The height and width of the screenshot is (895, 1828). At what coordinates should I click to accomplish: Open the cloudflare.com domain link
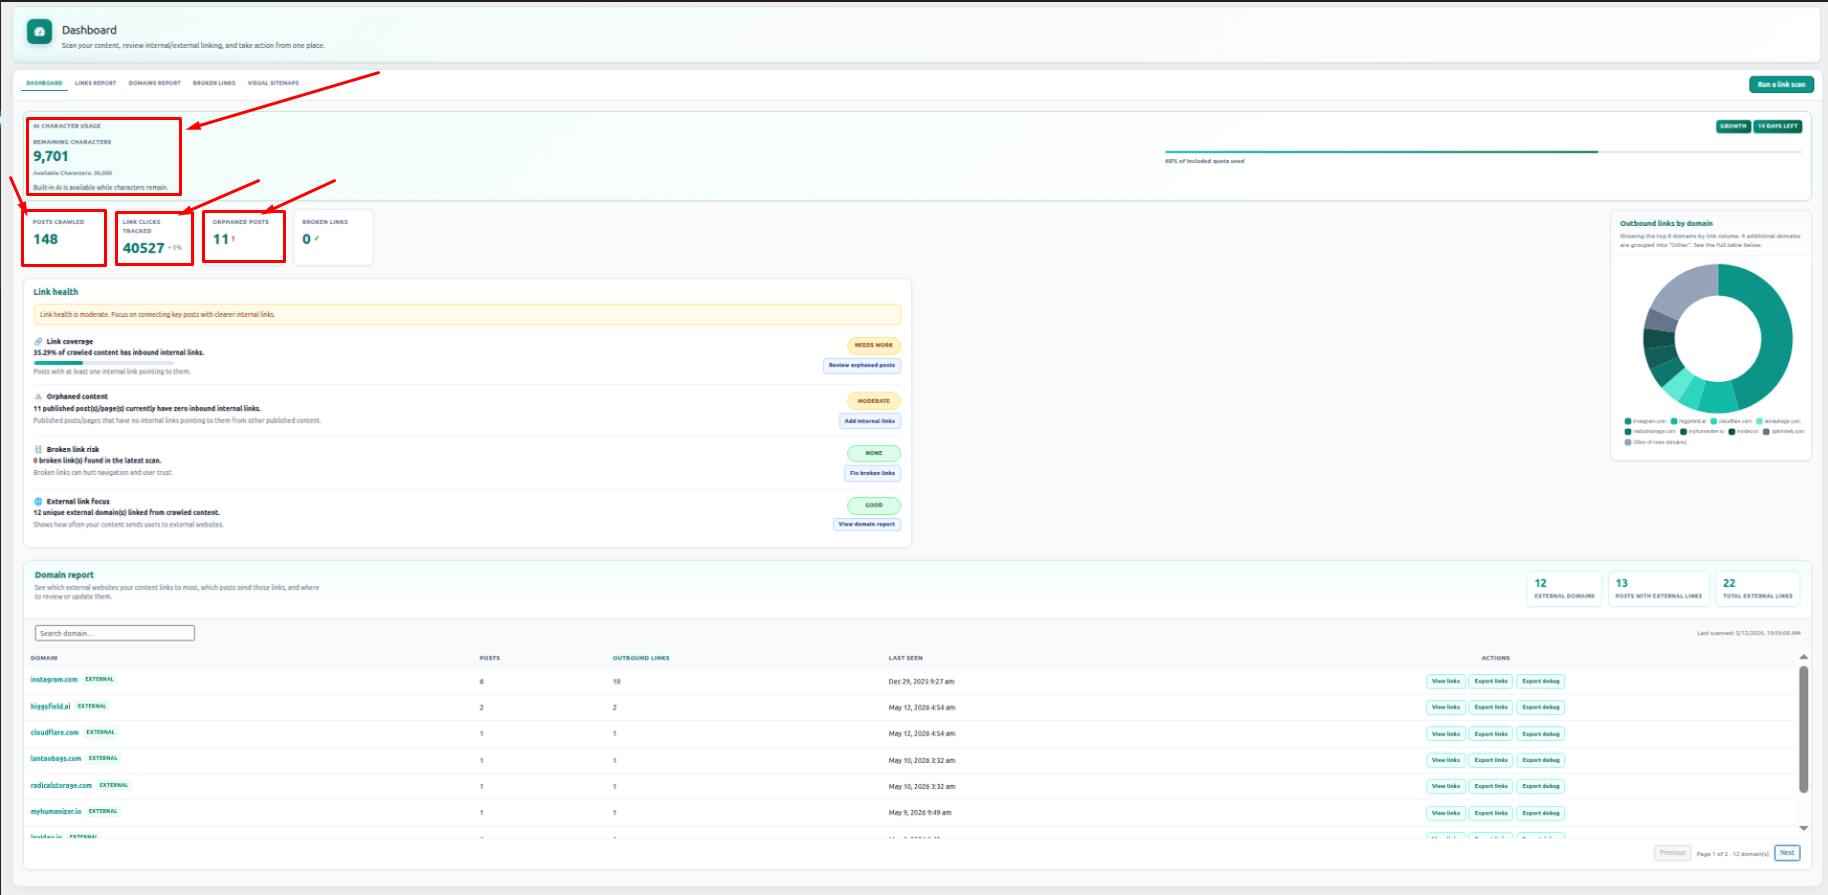(54, 732)
